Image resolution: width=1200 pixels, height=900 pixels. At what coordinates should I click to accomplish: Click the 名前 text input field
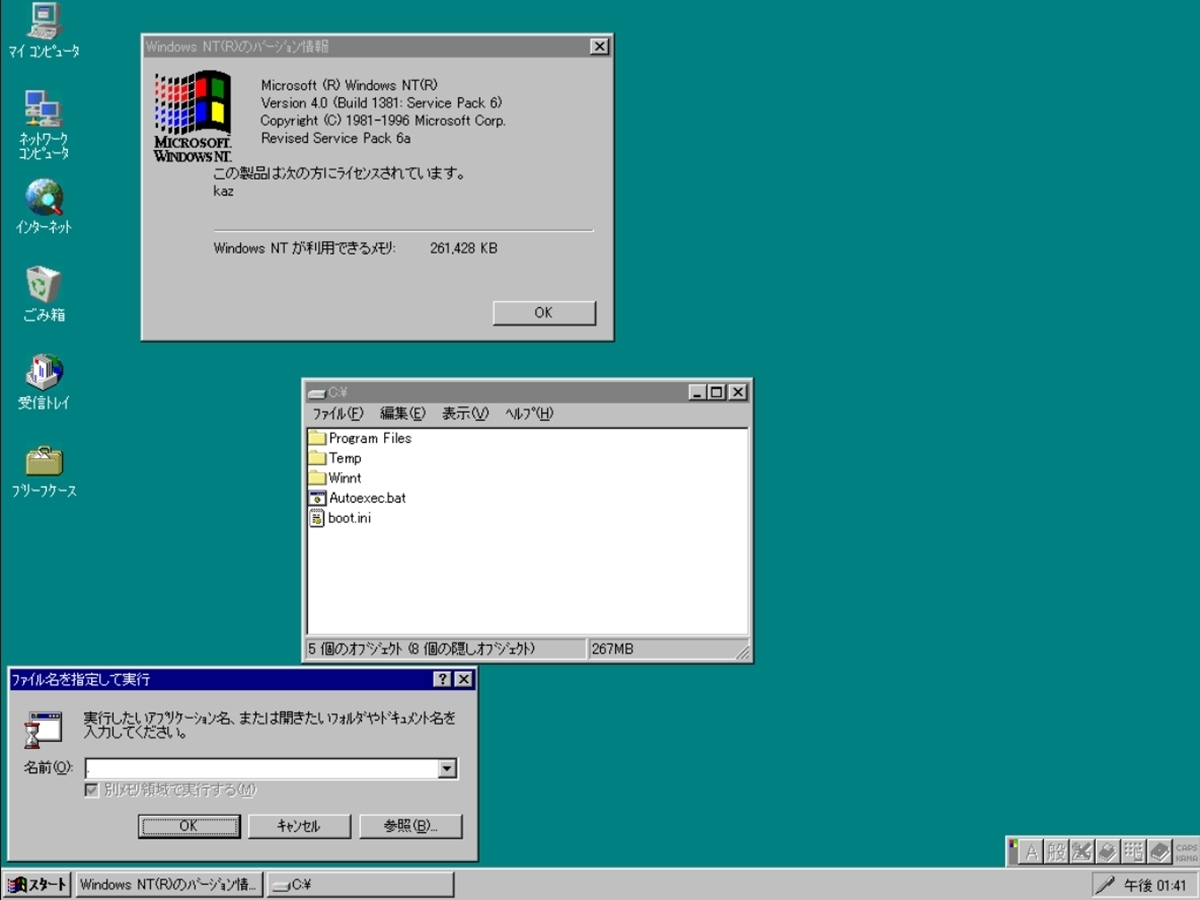261,768
